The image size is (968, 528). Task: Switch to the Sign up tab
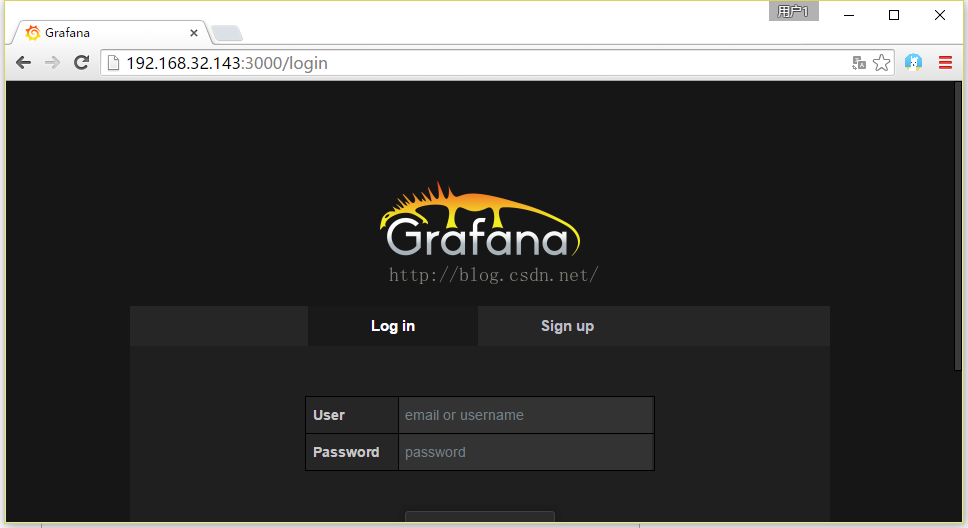567,326
